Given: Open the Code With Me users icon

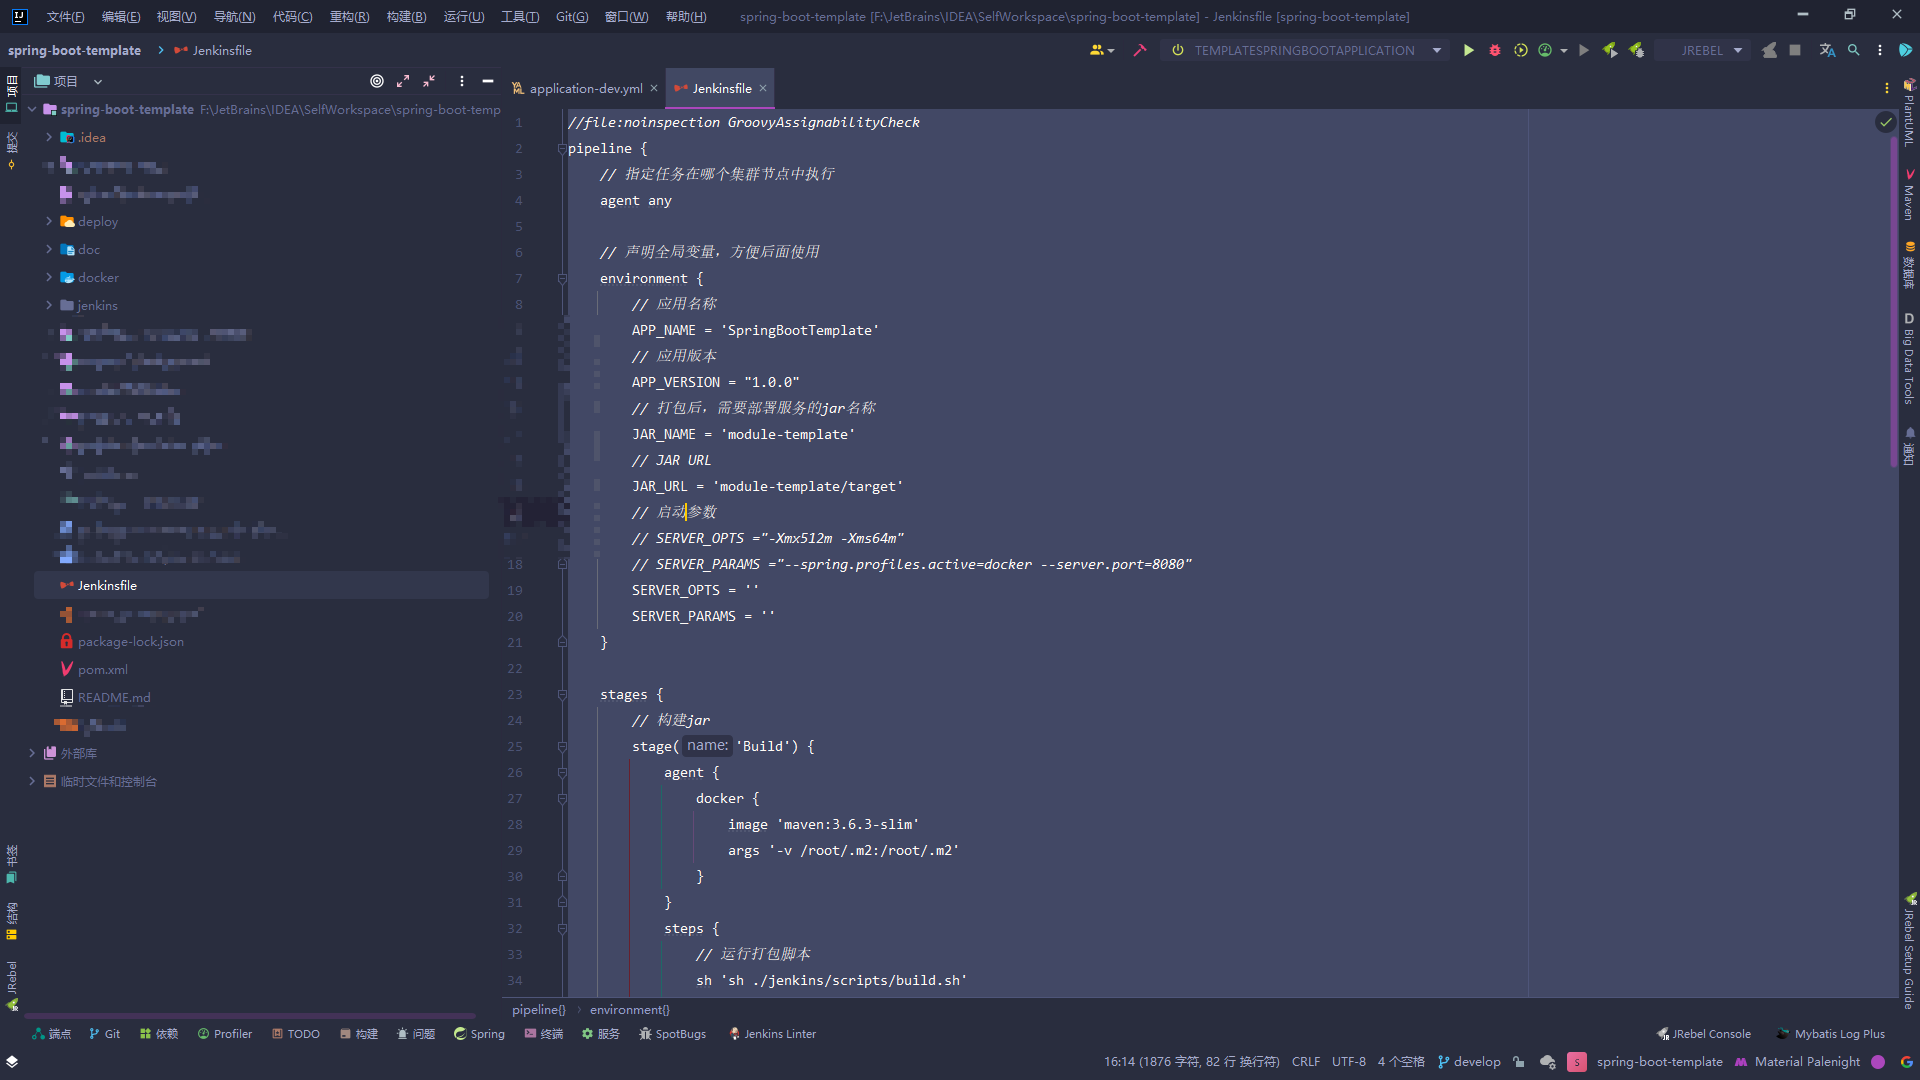Looking at the screenshot, I should coord(1101,50).
